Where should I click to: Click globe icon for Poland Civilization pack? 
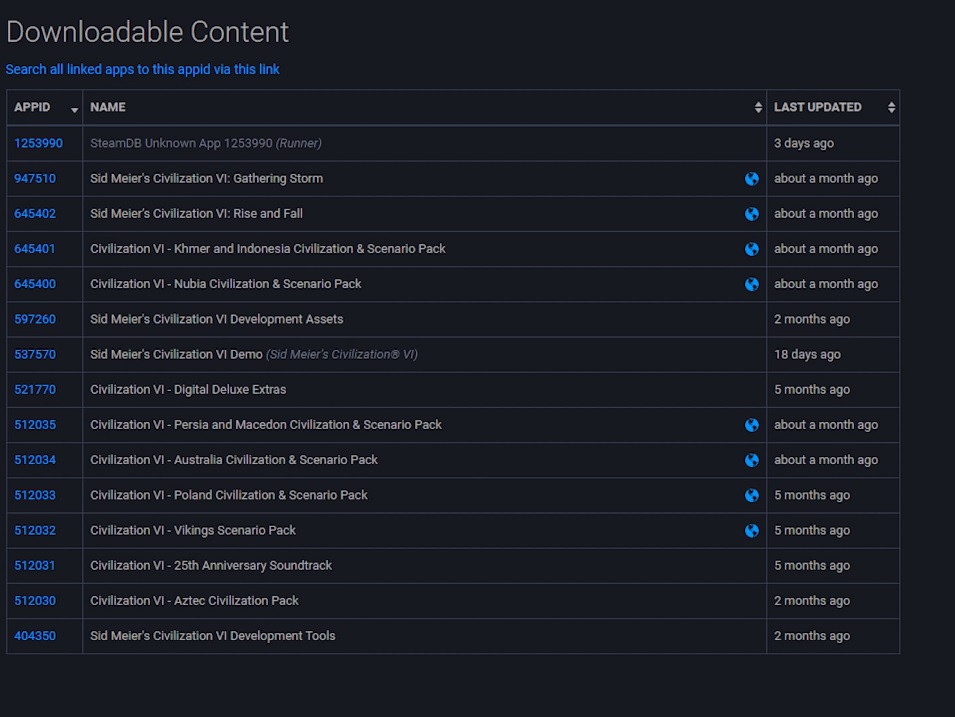(x=751, y=495)
